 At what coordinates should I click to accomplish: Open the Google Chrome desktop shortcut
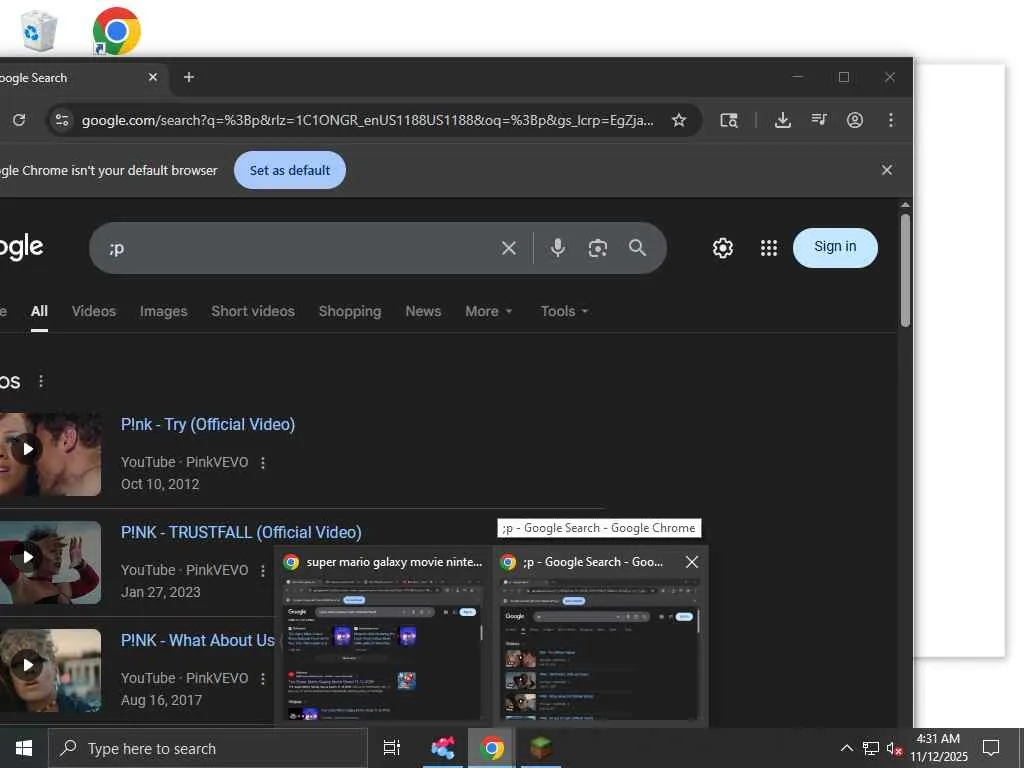116,31
